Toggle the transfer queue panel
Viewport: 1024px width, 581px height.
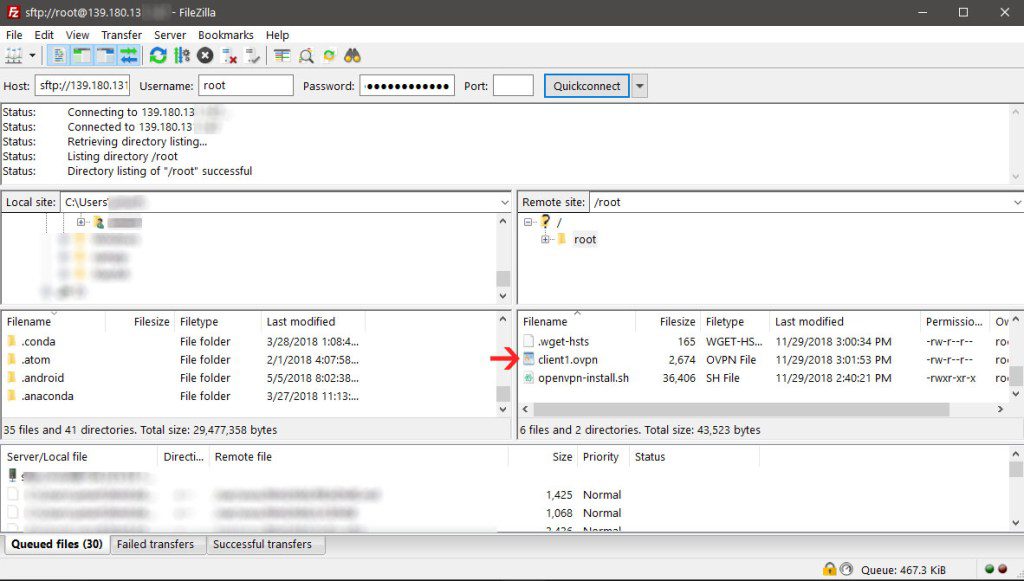[128, 55]
